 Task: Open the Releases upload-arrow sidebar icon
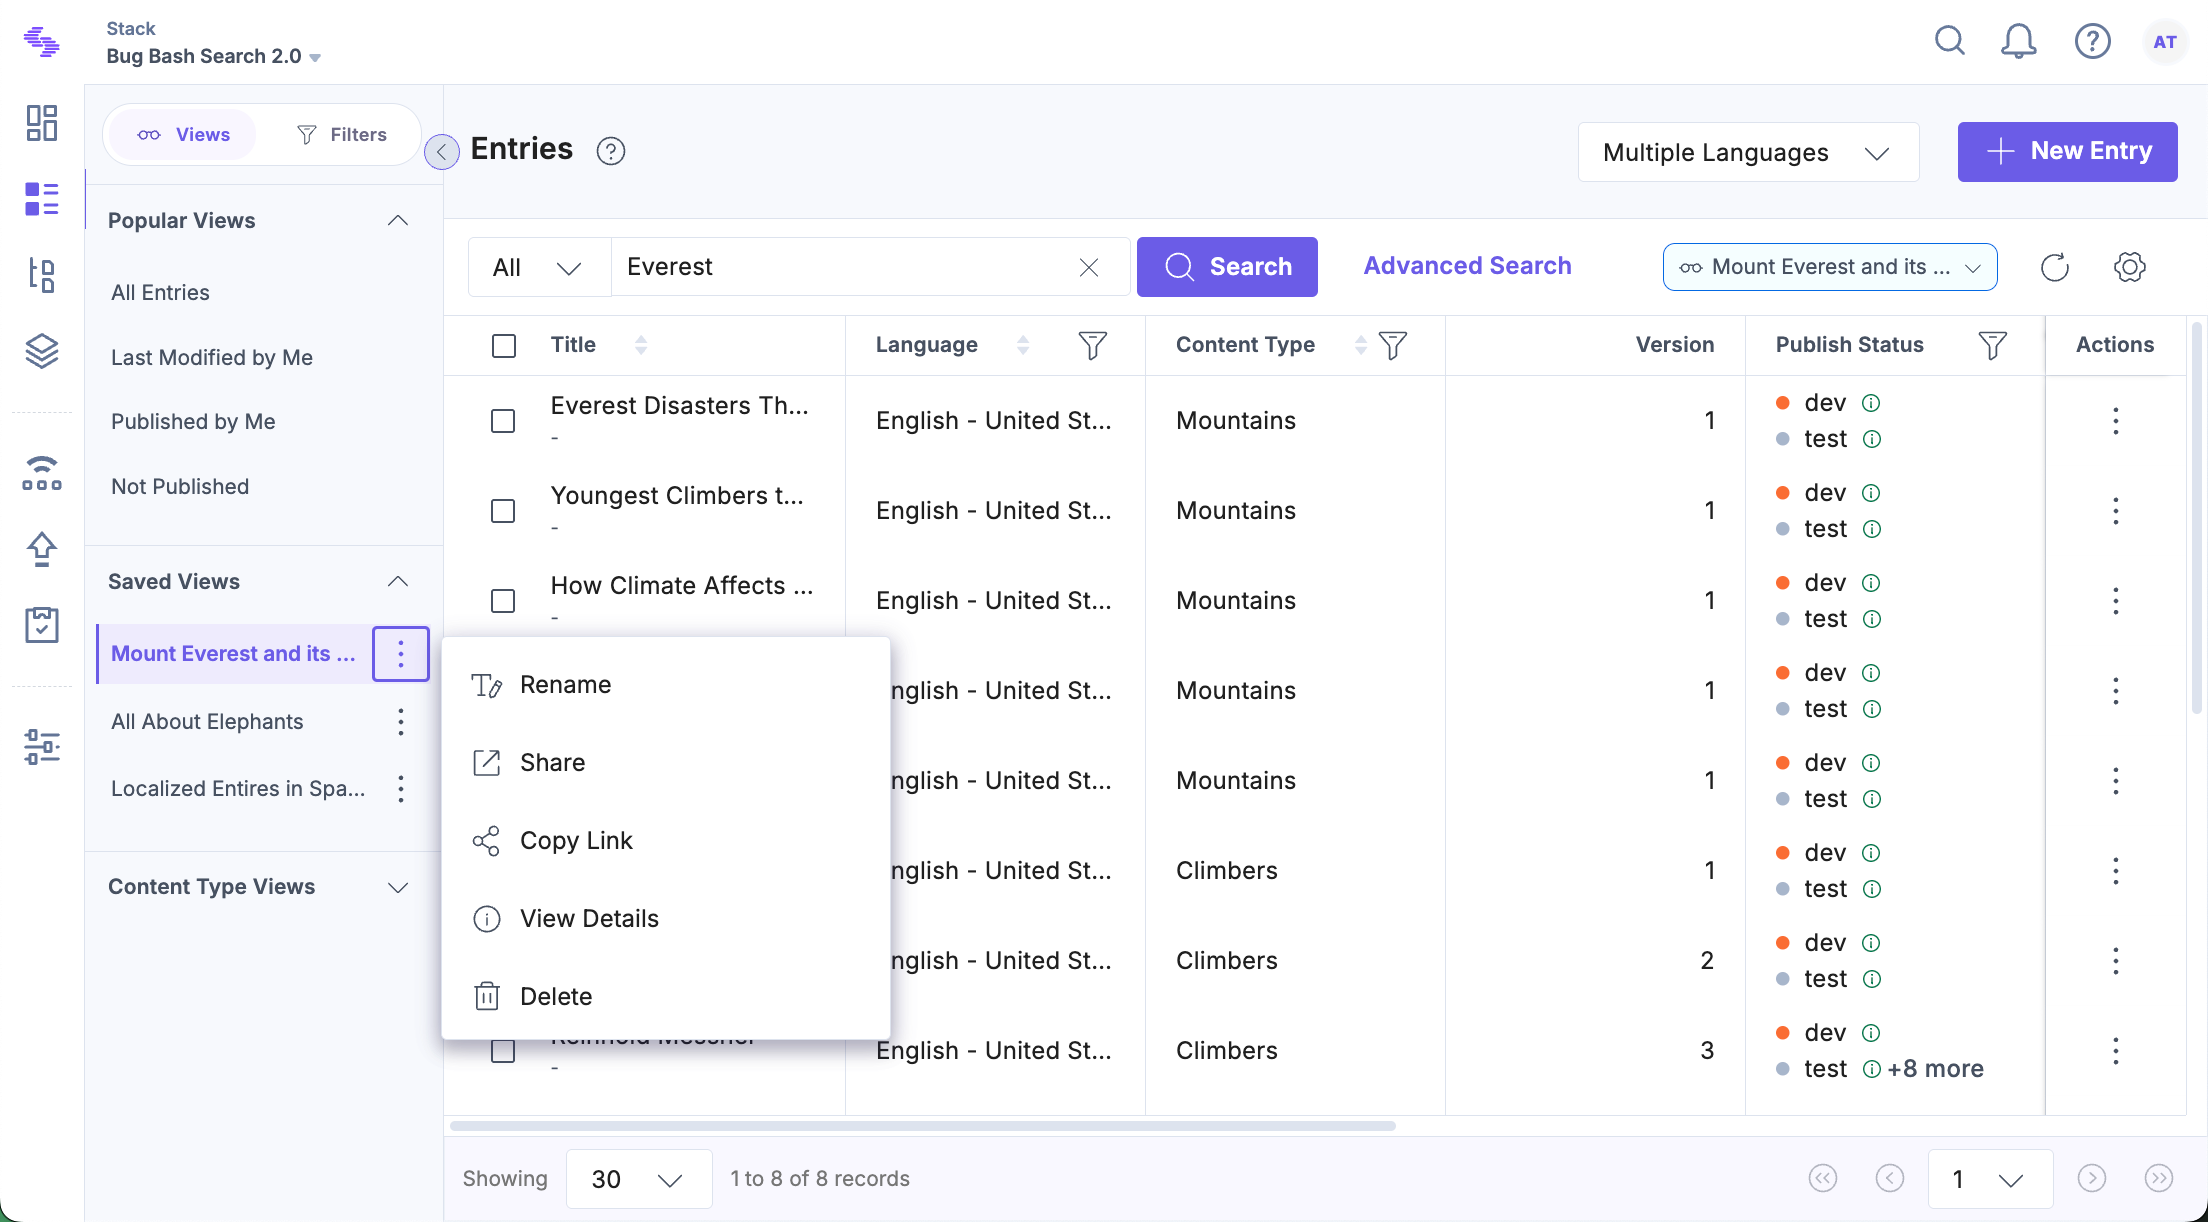[42, 549]
